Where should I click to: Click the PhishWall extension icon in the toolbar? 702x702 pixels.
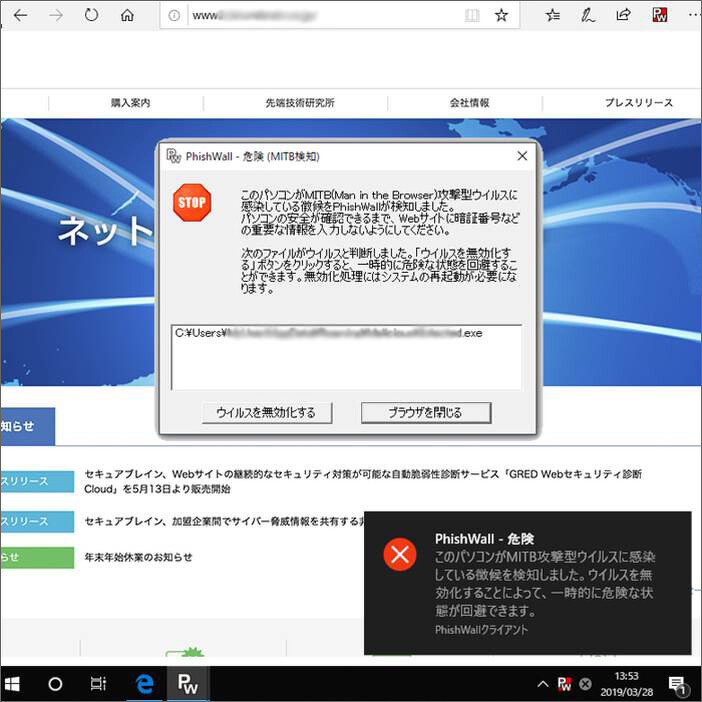pos(659,16)
